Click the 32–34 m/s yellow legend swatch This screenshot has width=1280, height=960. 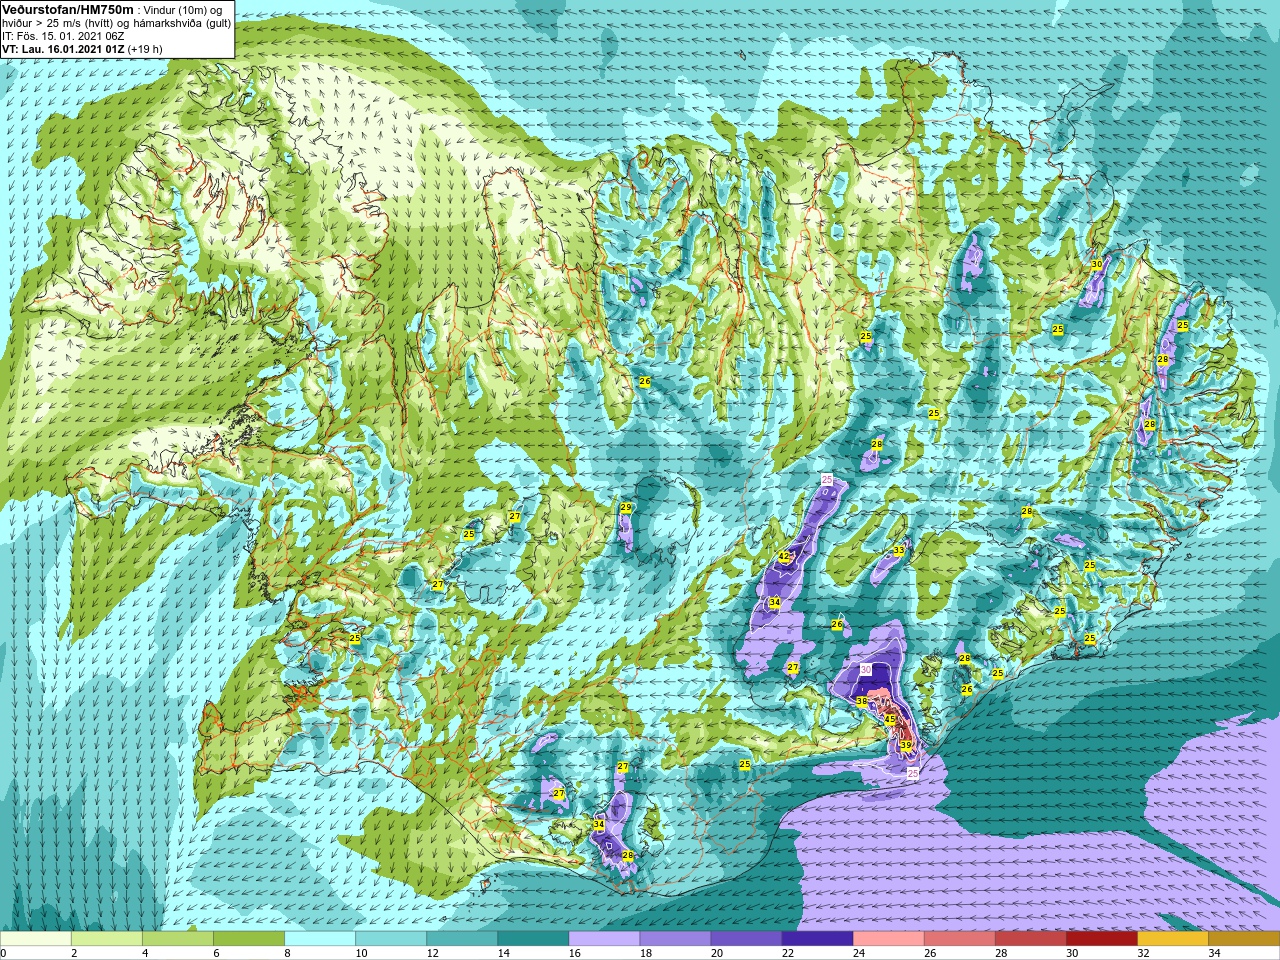tap(1172, 939)
